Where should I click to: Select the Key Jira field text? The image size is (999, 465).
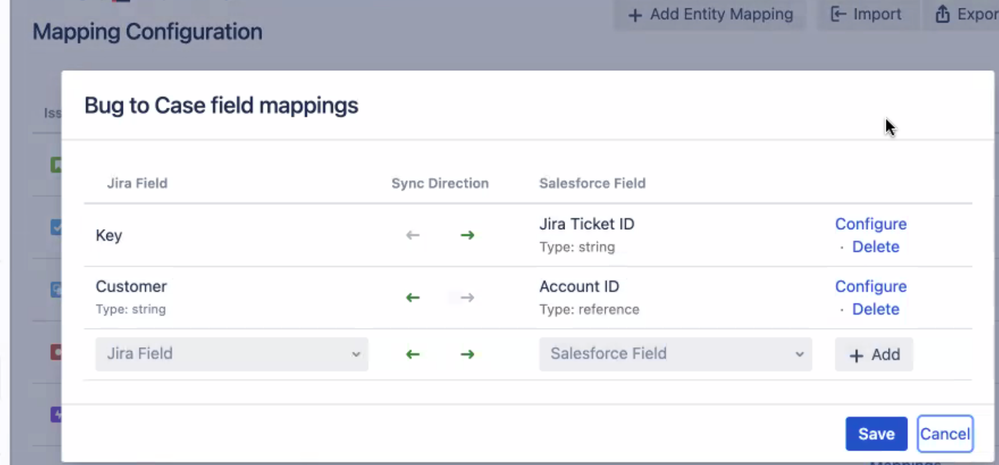click(x=109, y=236)
